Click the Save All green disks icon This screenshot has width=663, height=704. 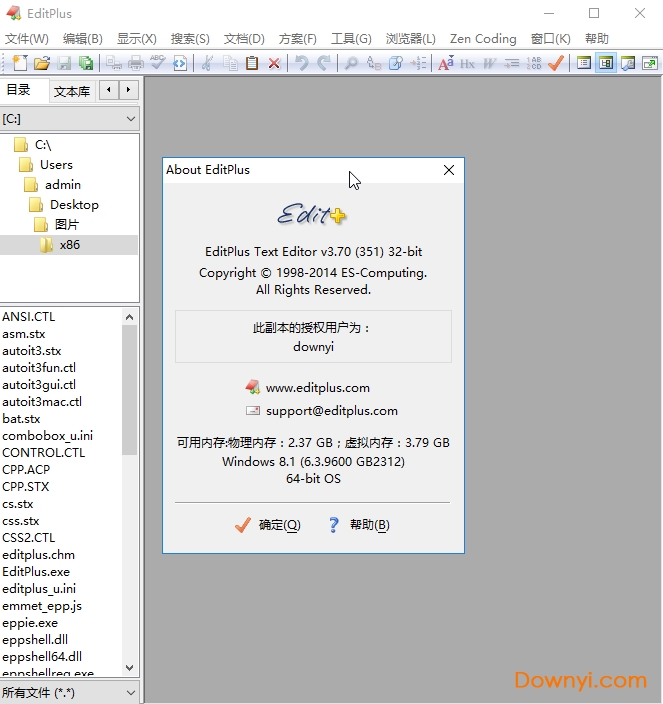[x=85, y=63]
